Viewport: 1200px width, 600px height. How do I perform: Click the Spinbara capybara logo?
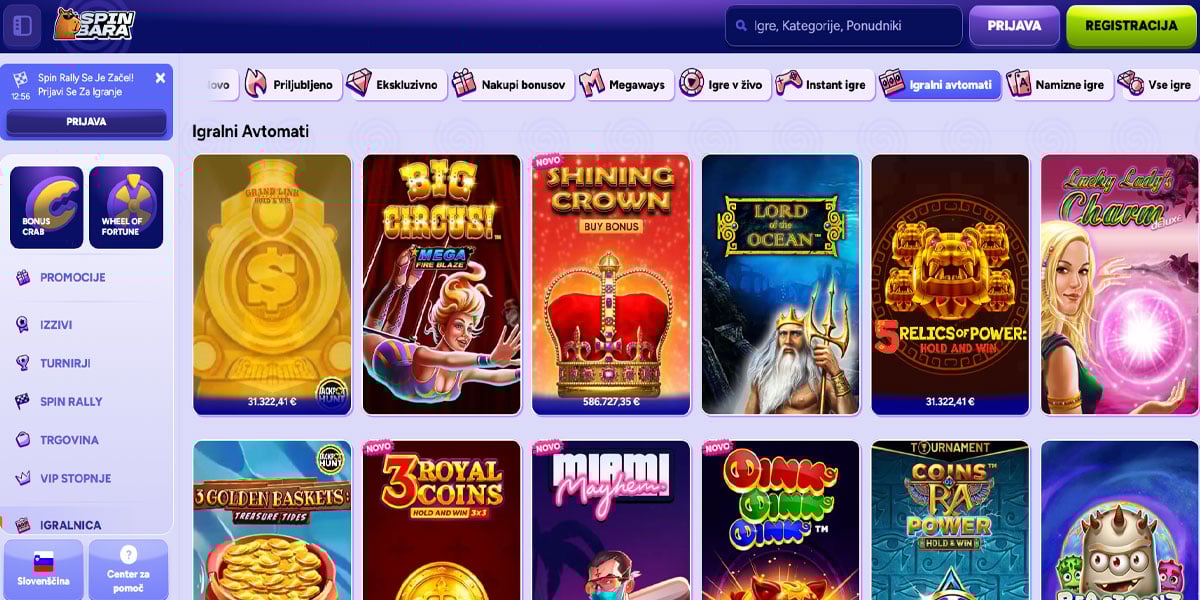(94, 24)
